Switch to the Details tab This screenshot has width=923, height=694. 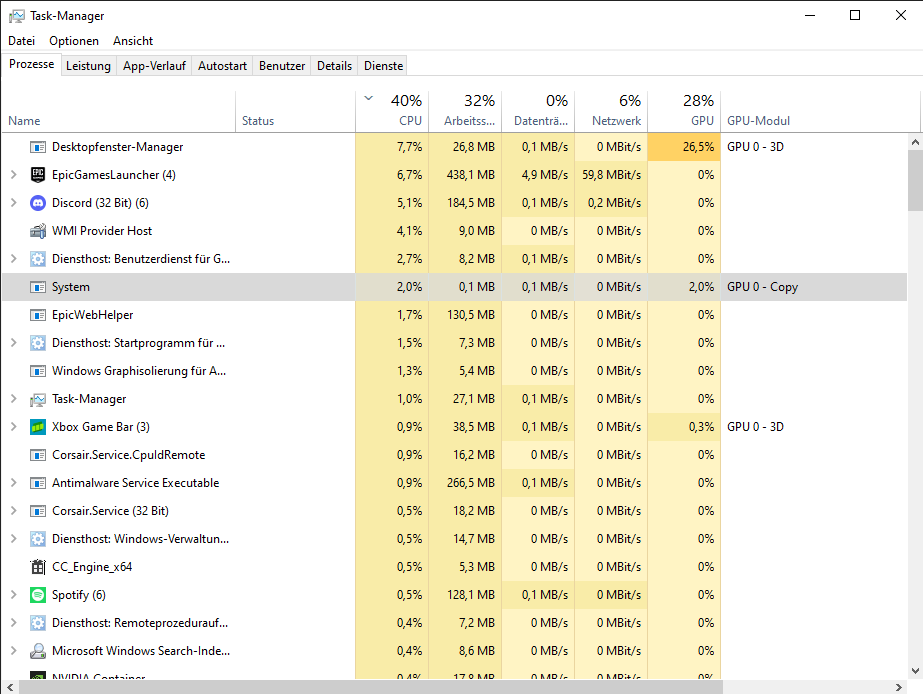click(334, 66)
